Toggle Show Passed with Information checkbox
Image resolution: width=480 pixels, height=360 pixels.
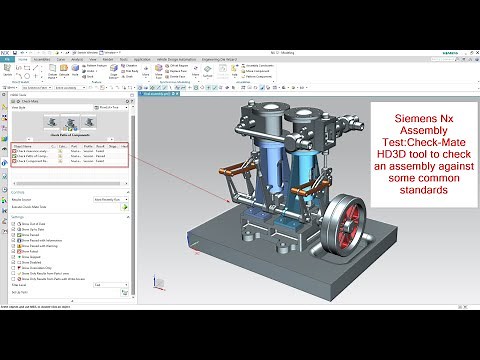click(13, 240)
